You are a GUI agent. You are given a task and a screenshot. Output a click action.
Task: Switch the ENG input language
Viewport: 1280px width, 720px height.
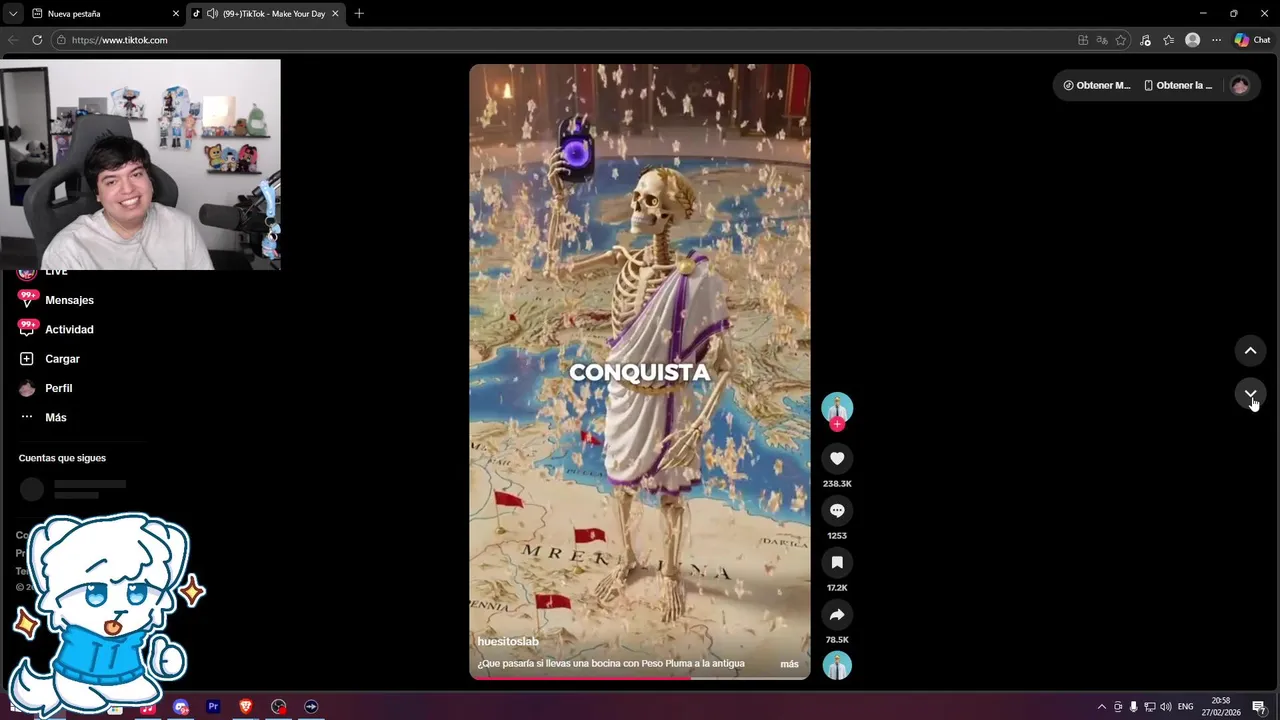[1186, 707]
